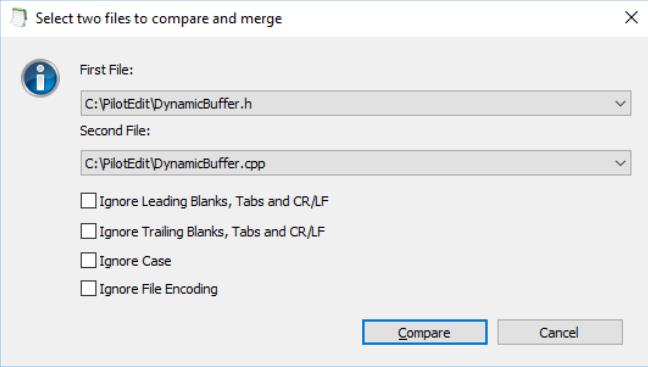Click into the DynamicBuffer.h path field
This screenshot has height=367, width=648.
pos(356,103)
